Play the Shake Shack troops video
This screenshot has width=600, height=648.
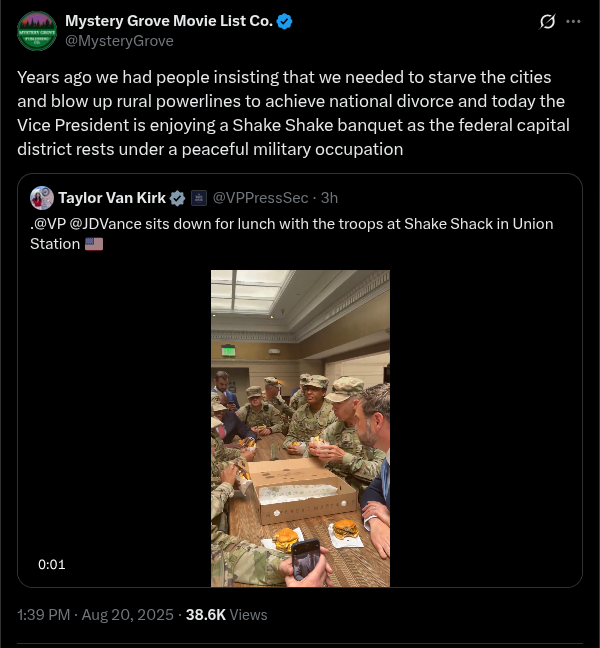(300, 428)
